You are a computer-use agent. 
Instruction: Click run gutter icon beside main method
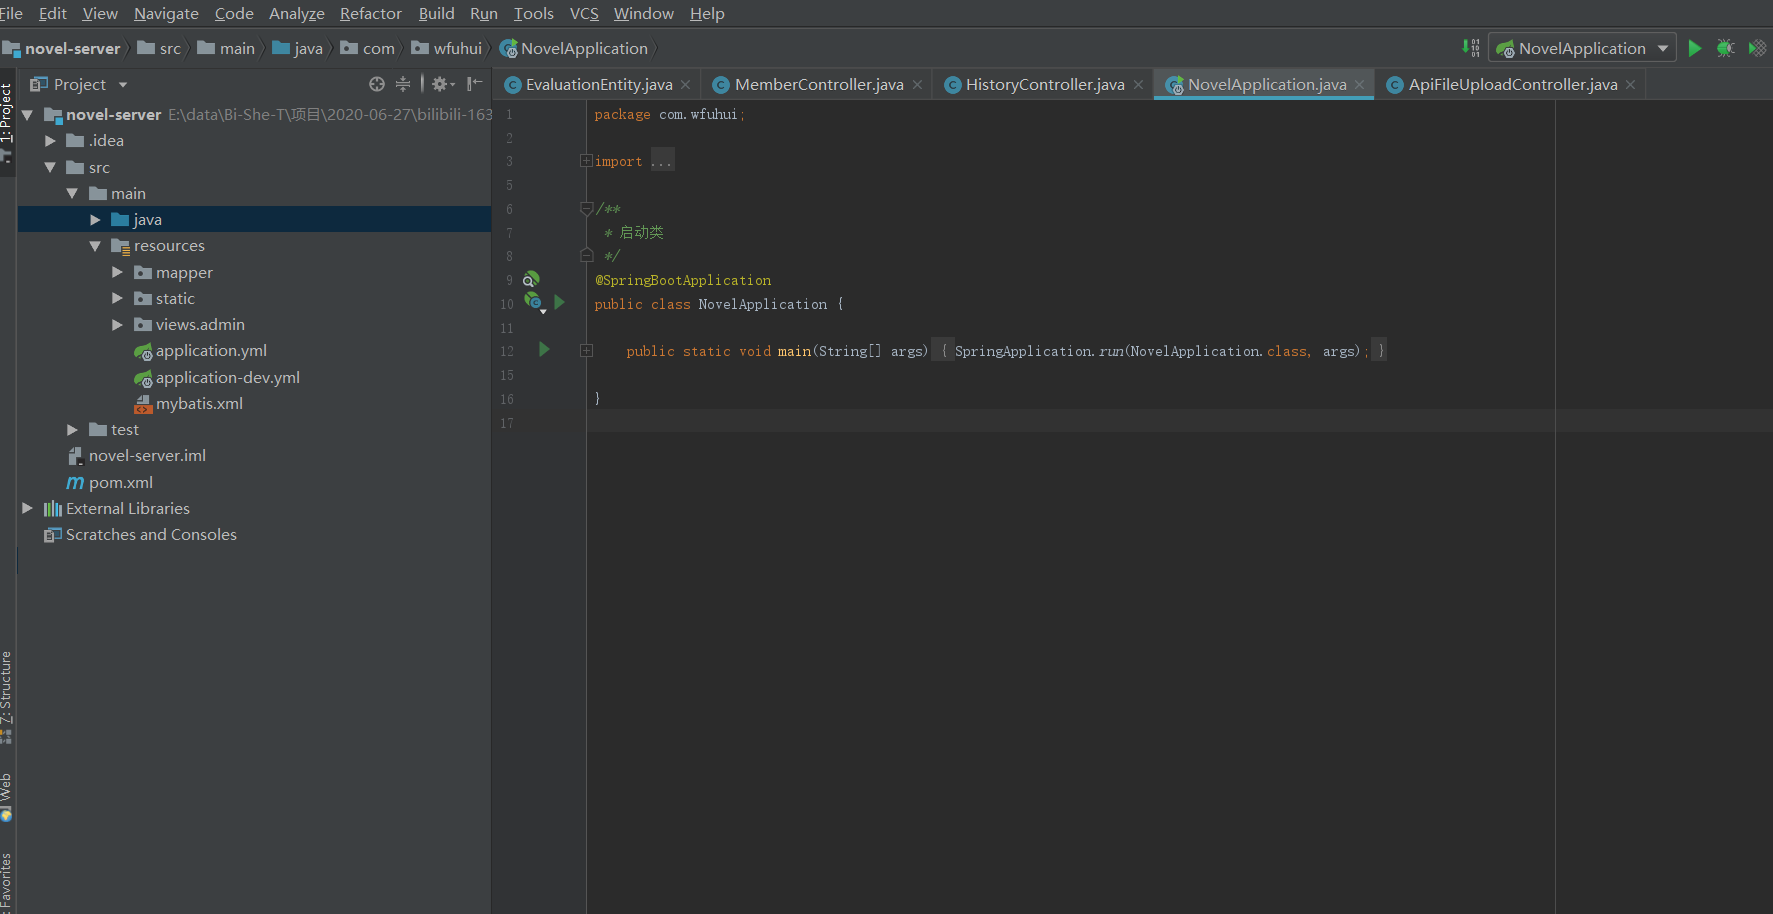544,349
